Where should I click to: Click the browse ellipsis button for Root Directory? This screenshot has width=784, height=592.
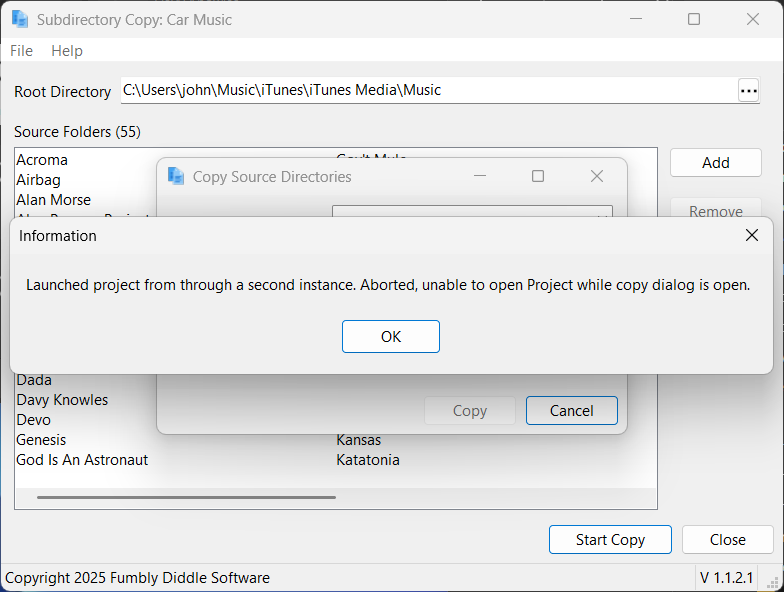click(x=748, y=90)
